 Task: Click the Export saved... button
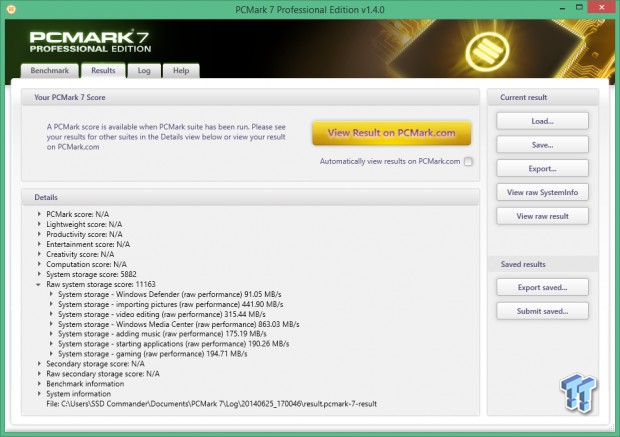(542, 287)
